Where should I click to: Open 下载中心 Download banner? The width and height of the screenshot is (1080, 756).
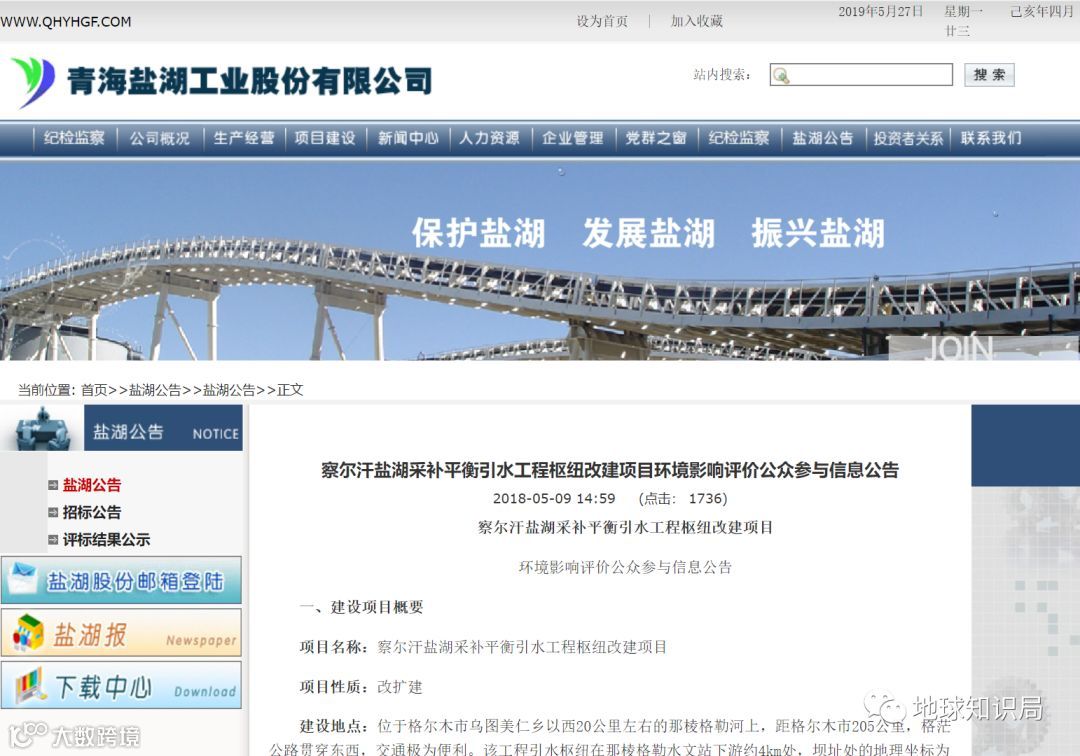[x=121, y=685]
